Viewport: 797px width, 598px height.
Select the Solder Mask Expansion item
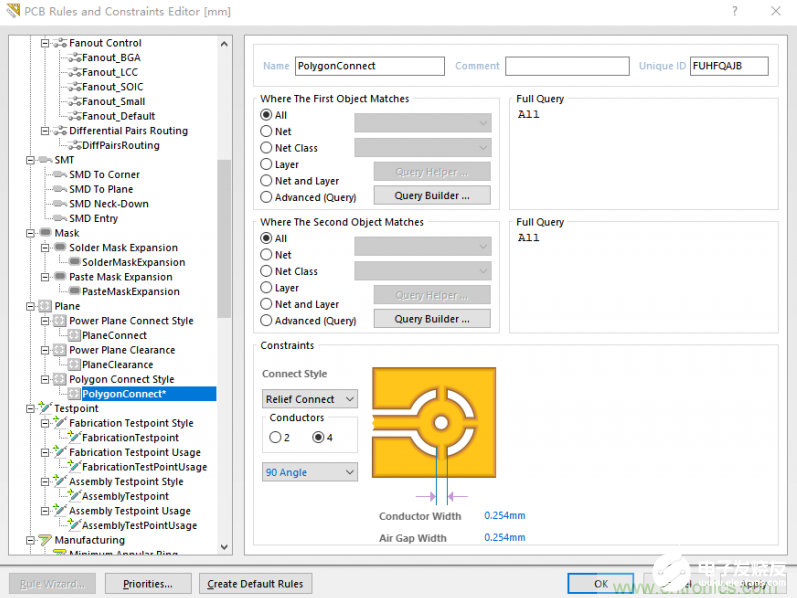tap(124, 248)
